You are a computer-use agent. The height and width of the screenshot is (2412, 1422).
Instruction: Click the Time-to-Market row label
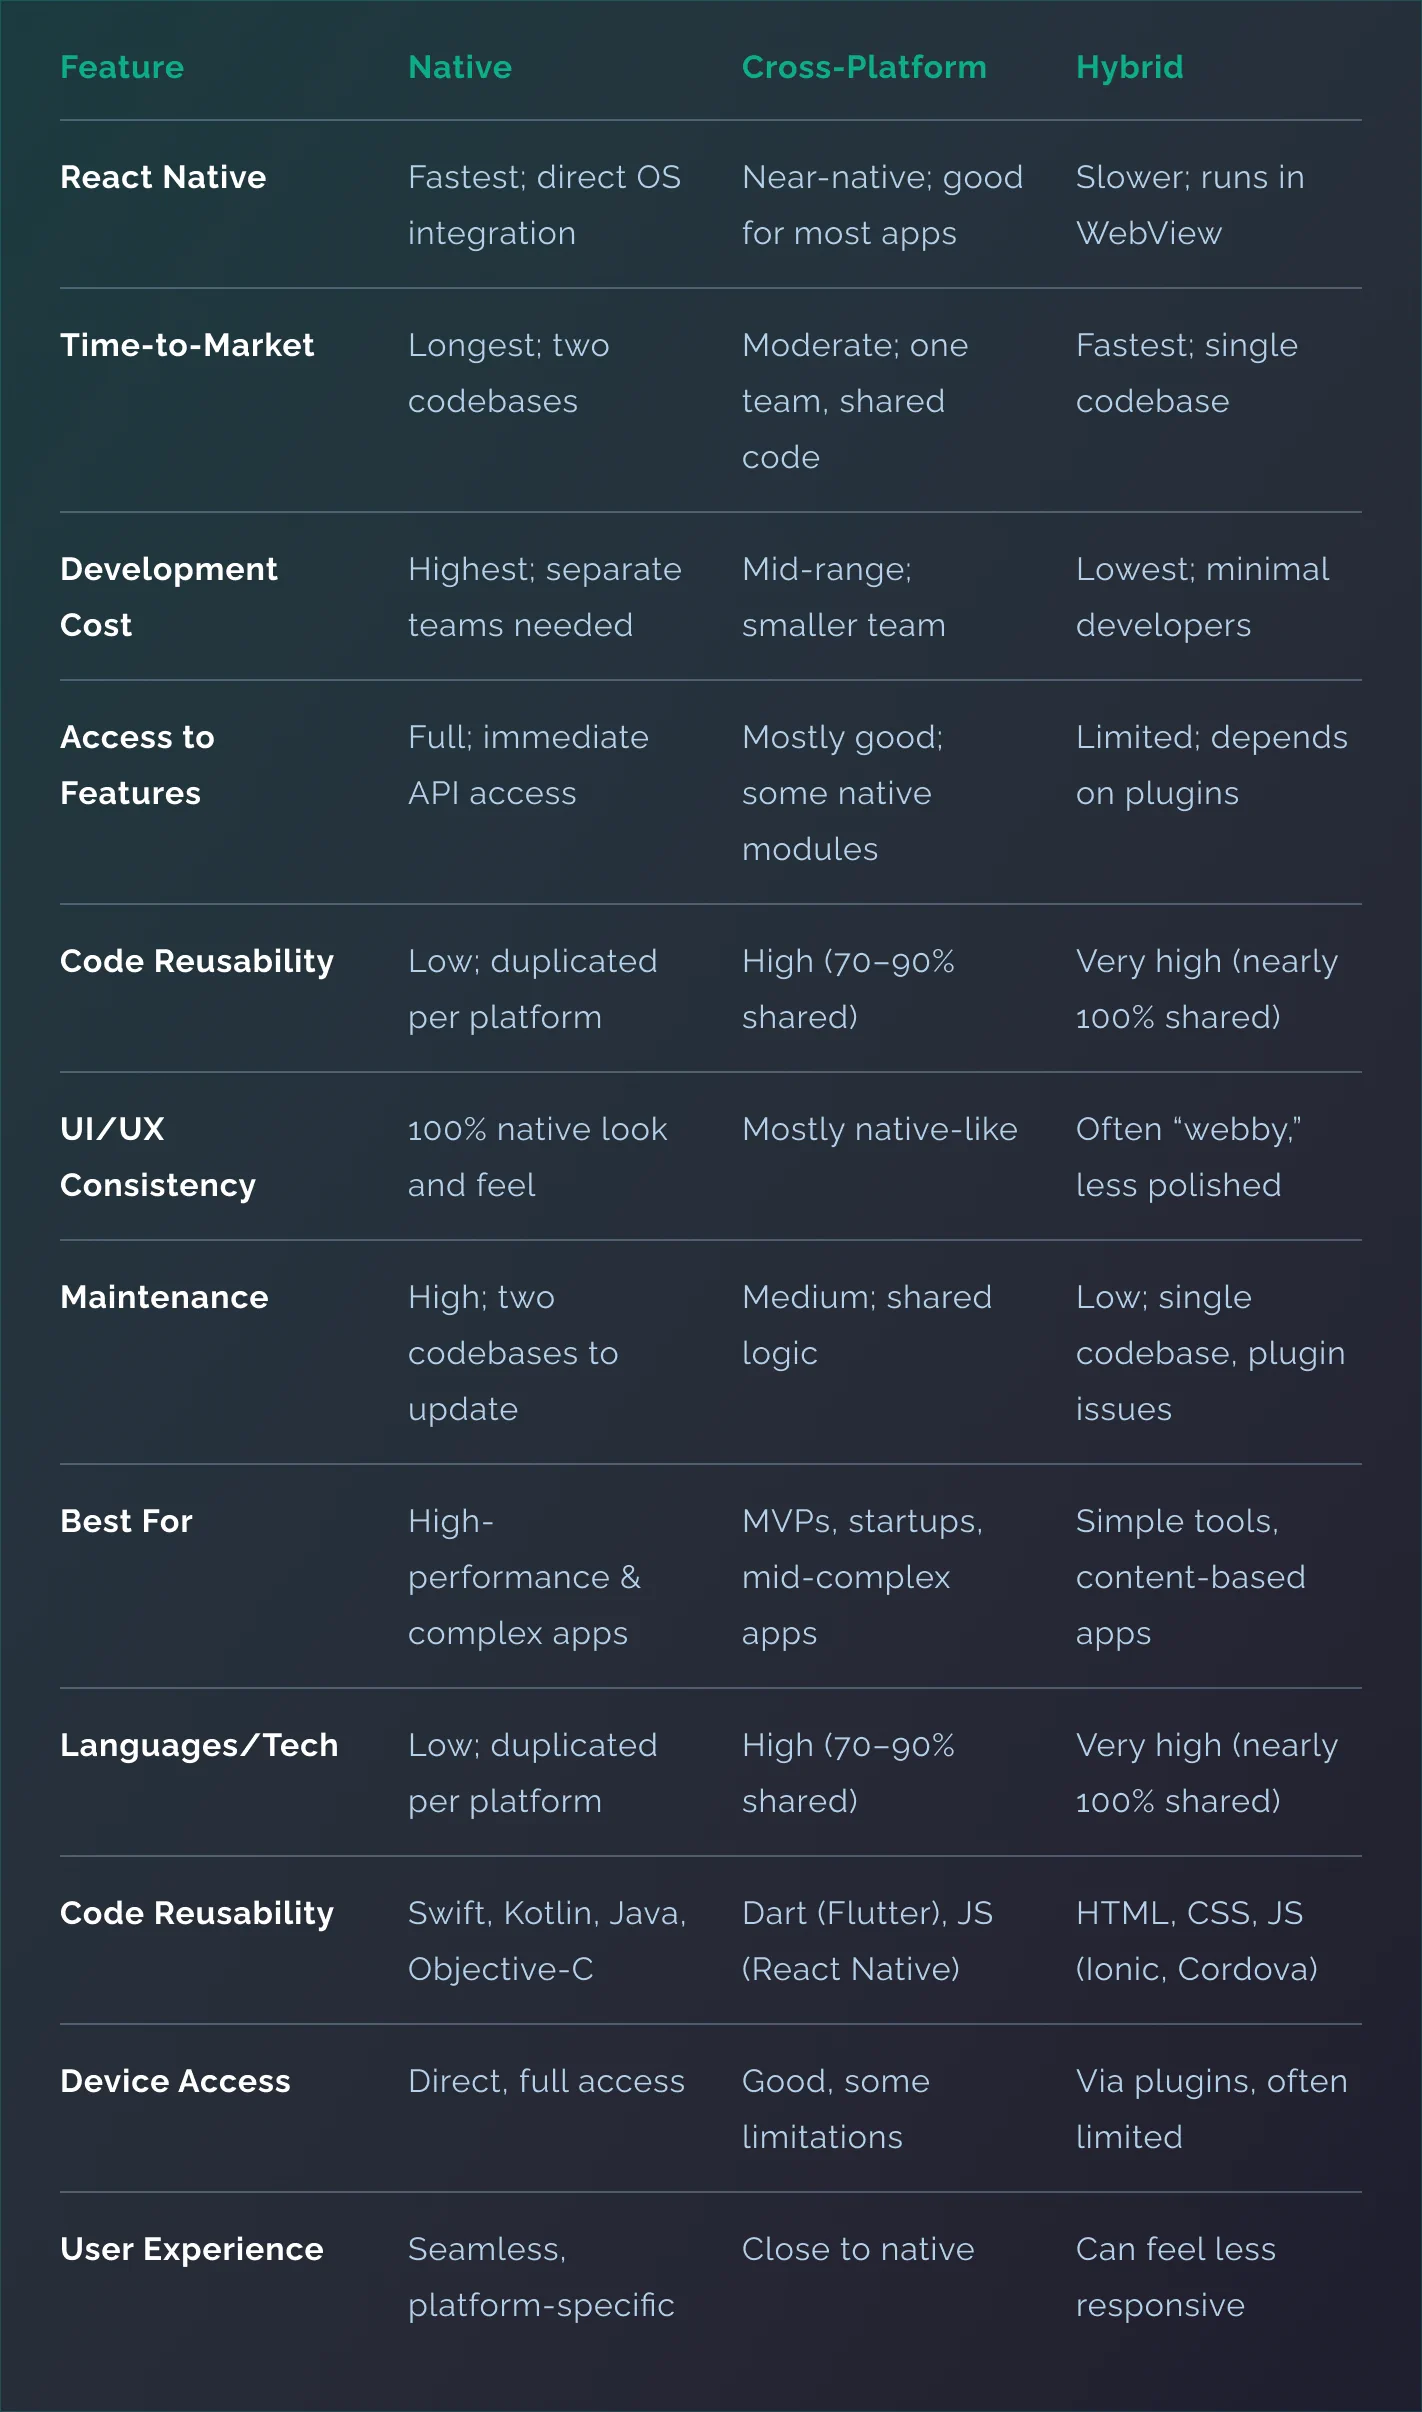[x=187, y=345]
